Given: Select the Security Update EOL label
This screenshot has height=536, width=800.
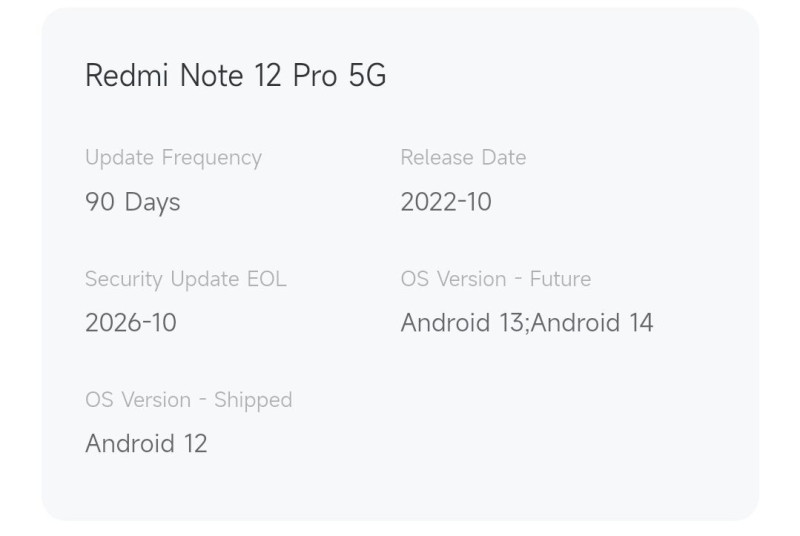Looking at the screenshot, I should tap(185, 279).
